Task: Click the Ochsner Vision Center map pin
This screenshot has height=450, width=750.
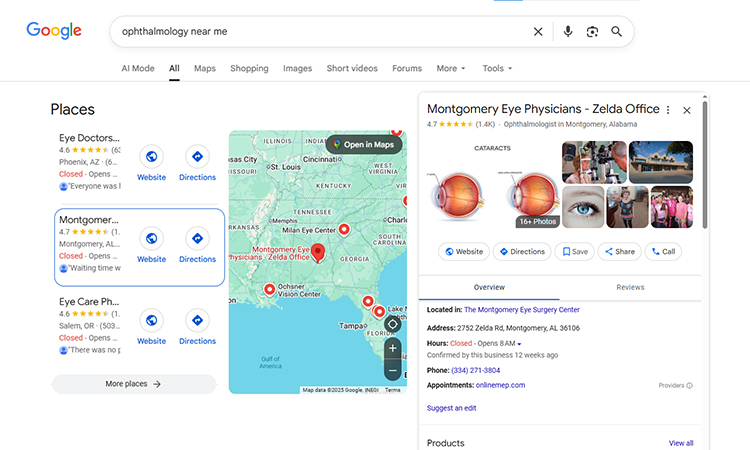Action: (x=269, y=290)
